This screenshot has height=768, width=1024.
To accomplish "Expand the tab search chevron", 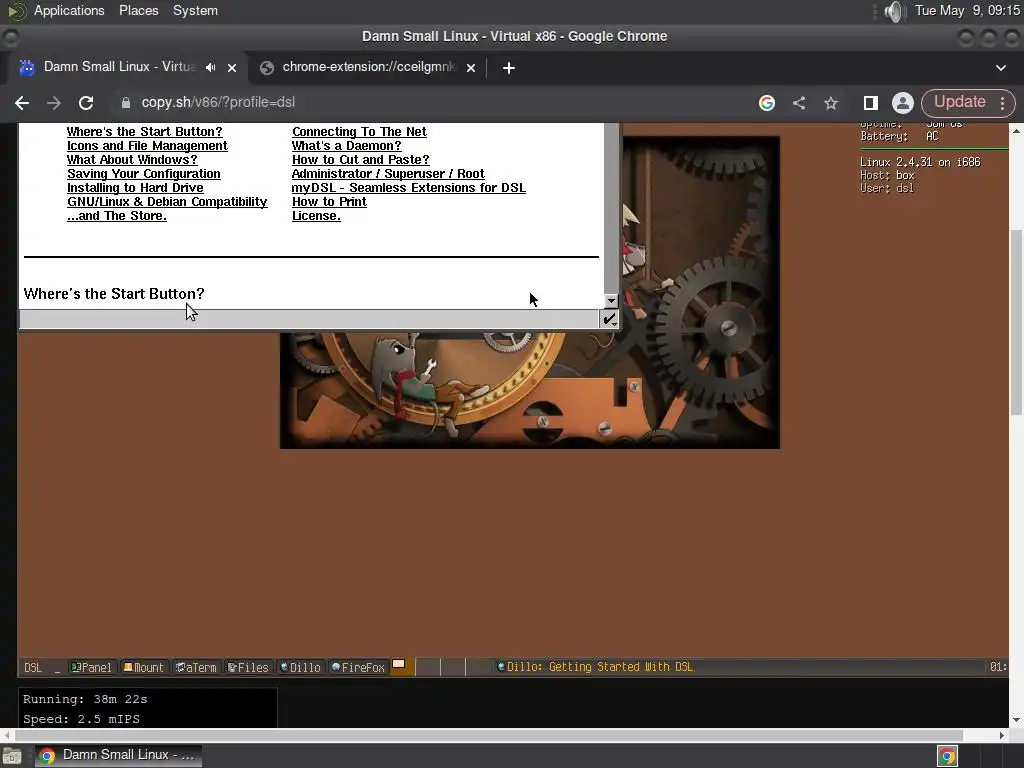I will click(1000, 67).
